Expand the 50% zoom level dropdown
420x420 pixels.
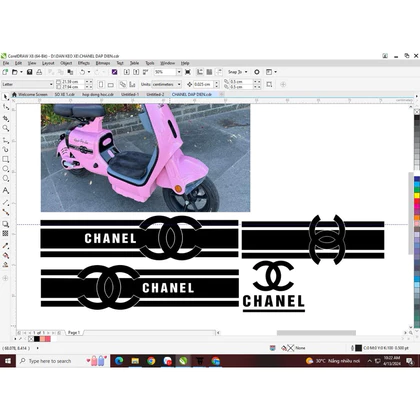pyautogui.click(x=179, y=72)
